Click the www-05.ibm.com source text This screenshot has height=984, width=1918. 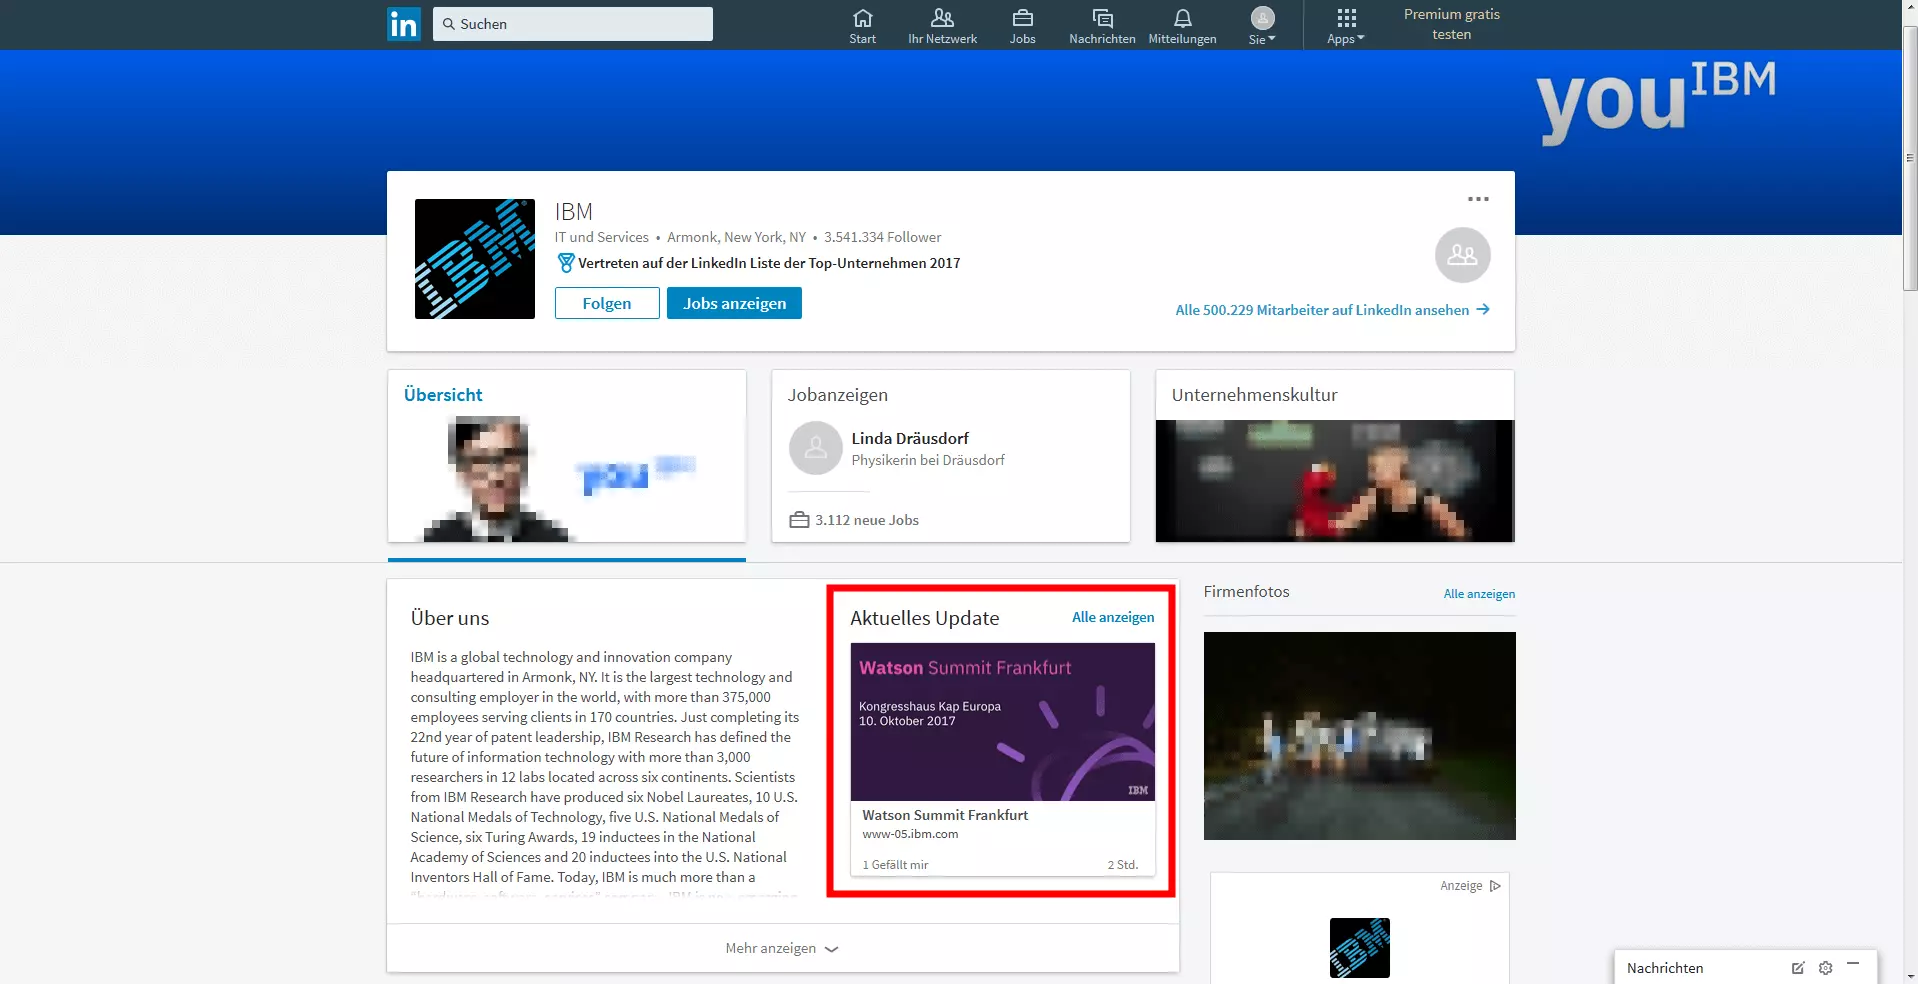click(x=910, y=834)
